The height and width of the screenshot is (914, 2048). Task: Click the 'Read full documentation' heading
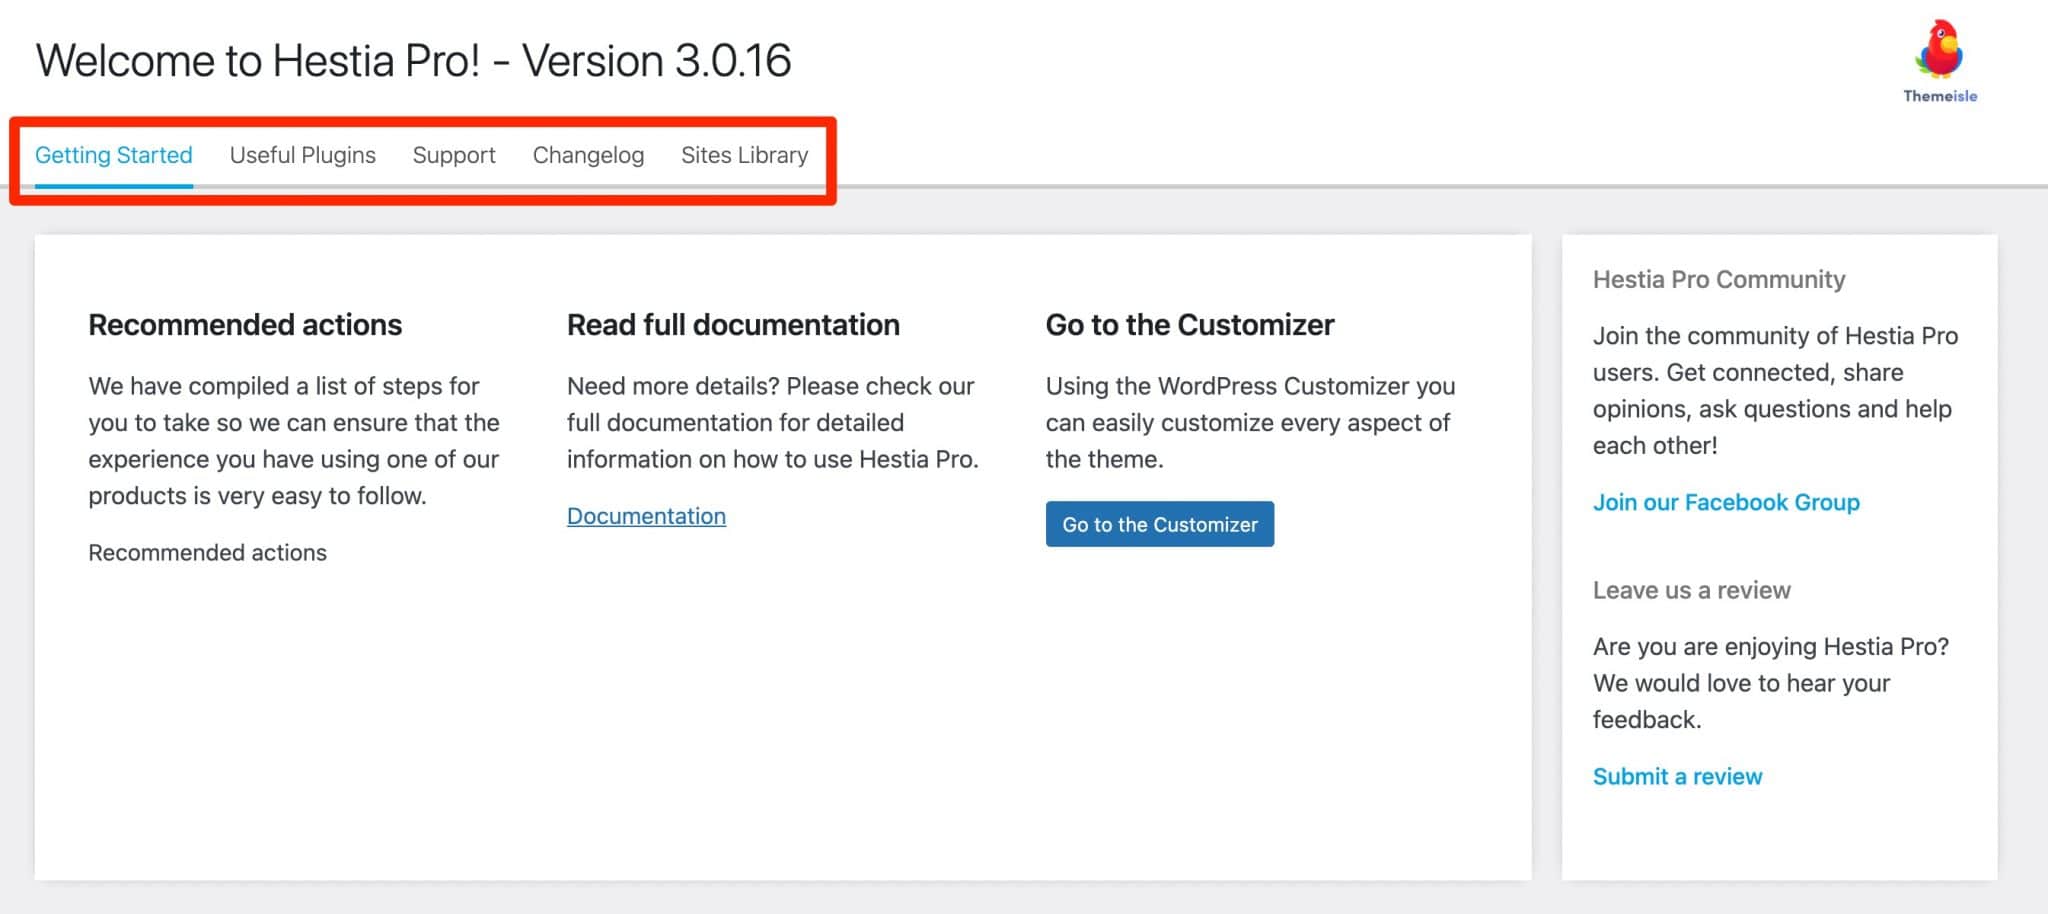733,325
